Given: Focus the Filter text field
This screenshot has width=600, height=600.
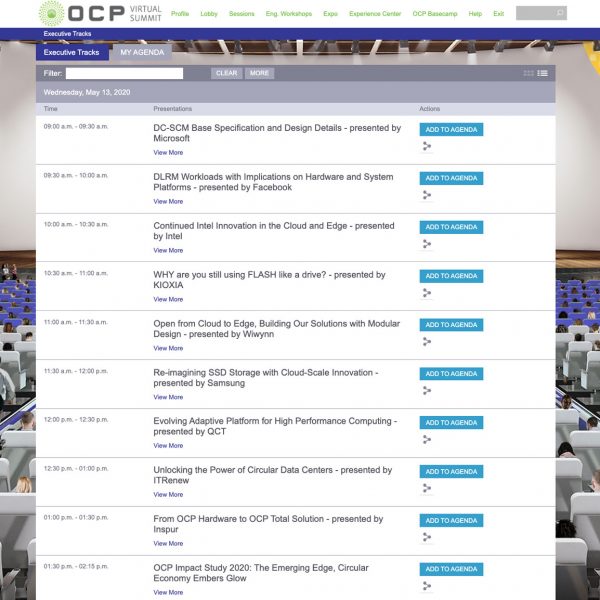Looking at the screenshot, I should tap(124, 73).
